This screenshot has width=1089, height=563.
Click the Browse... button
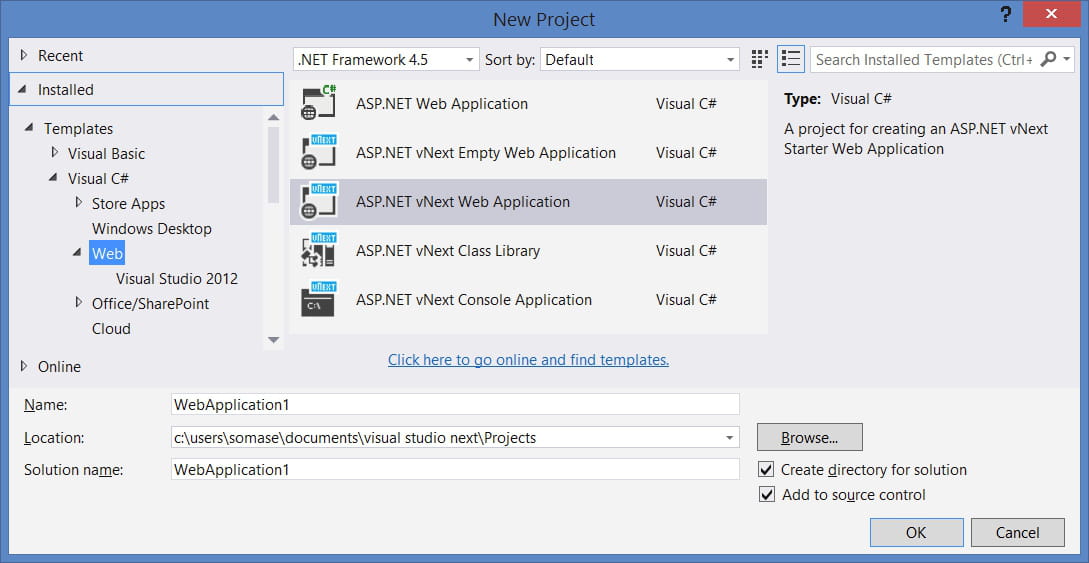(810, 437)
